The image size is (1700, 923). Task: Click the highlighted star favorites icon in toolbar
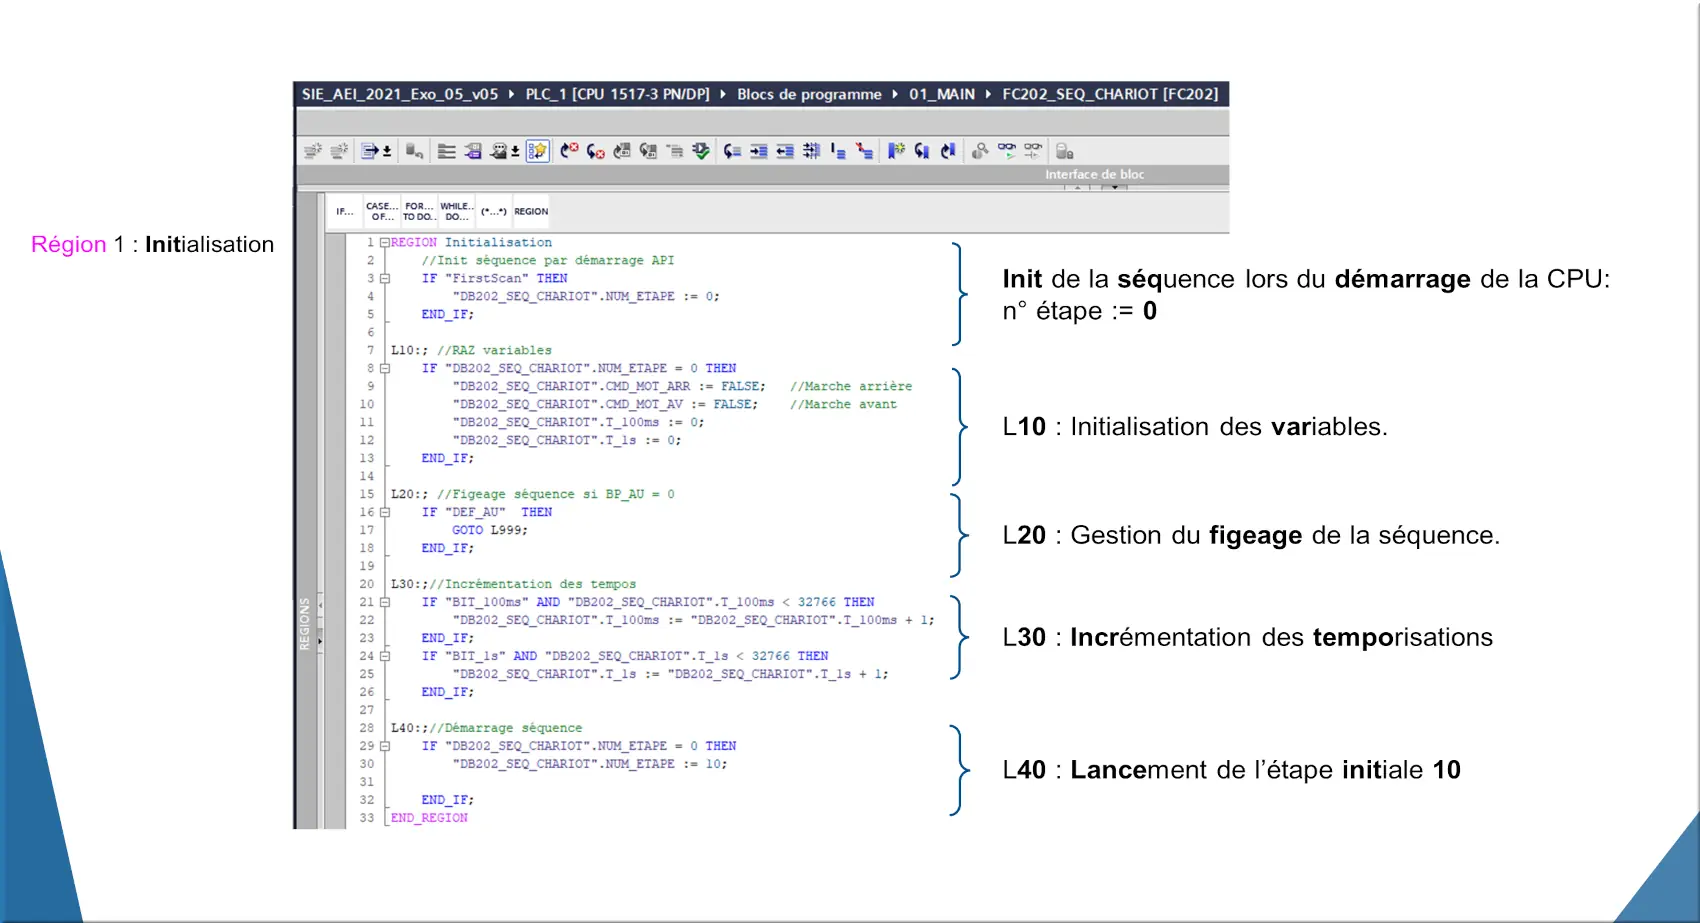(x=538, y=151)
